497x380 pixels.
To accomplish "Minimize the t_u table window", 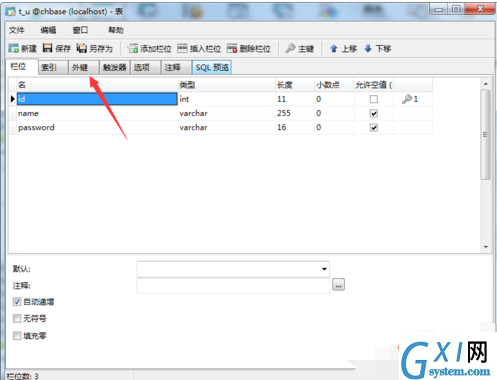I will click(439, 9).
